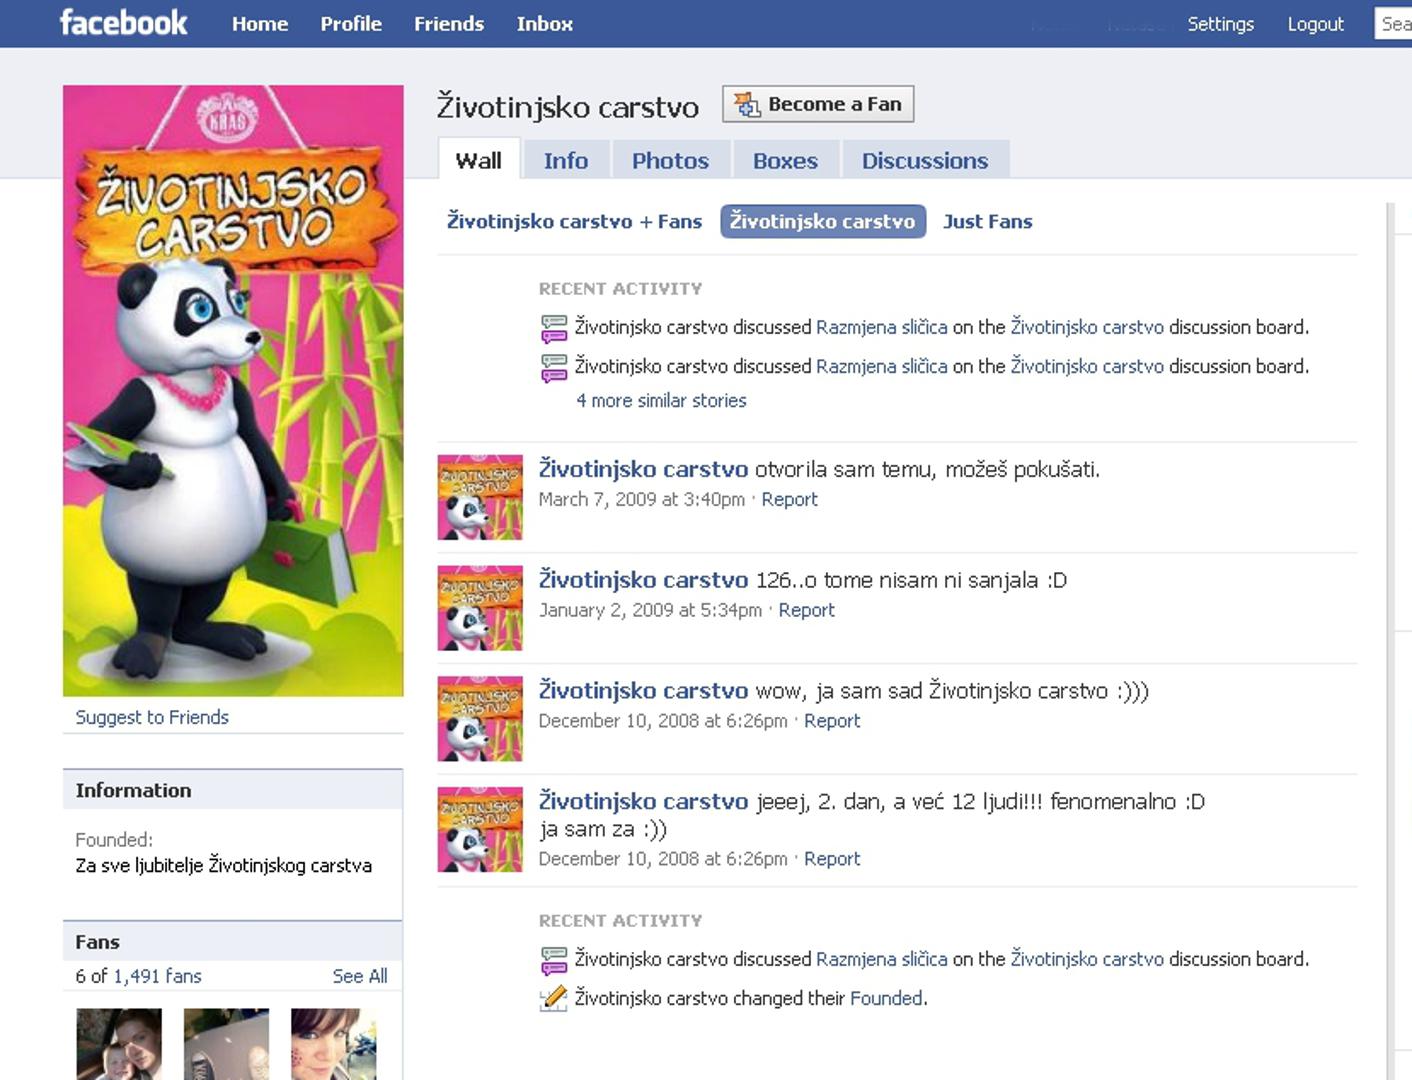Switch to the Info tab
1412x1080 pixels.
[566, 160]
